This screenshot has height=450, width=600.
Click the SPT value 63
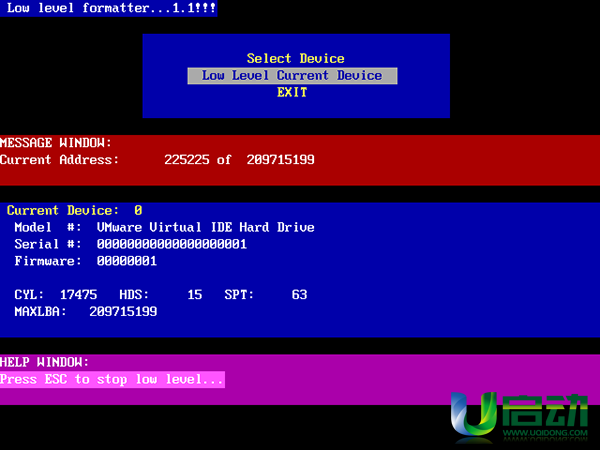tap(299, 295)
